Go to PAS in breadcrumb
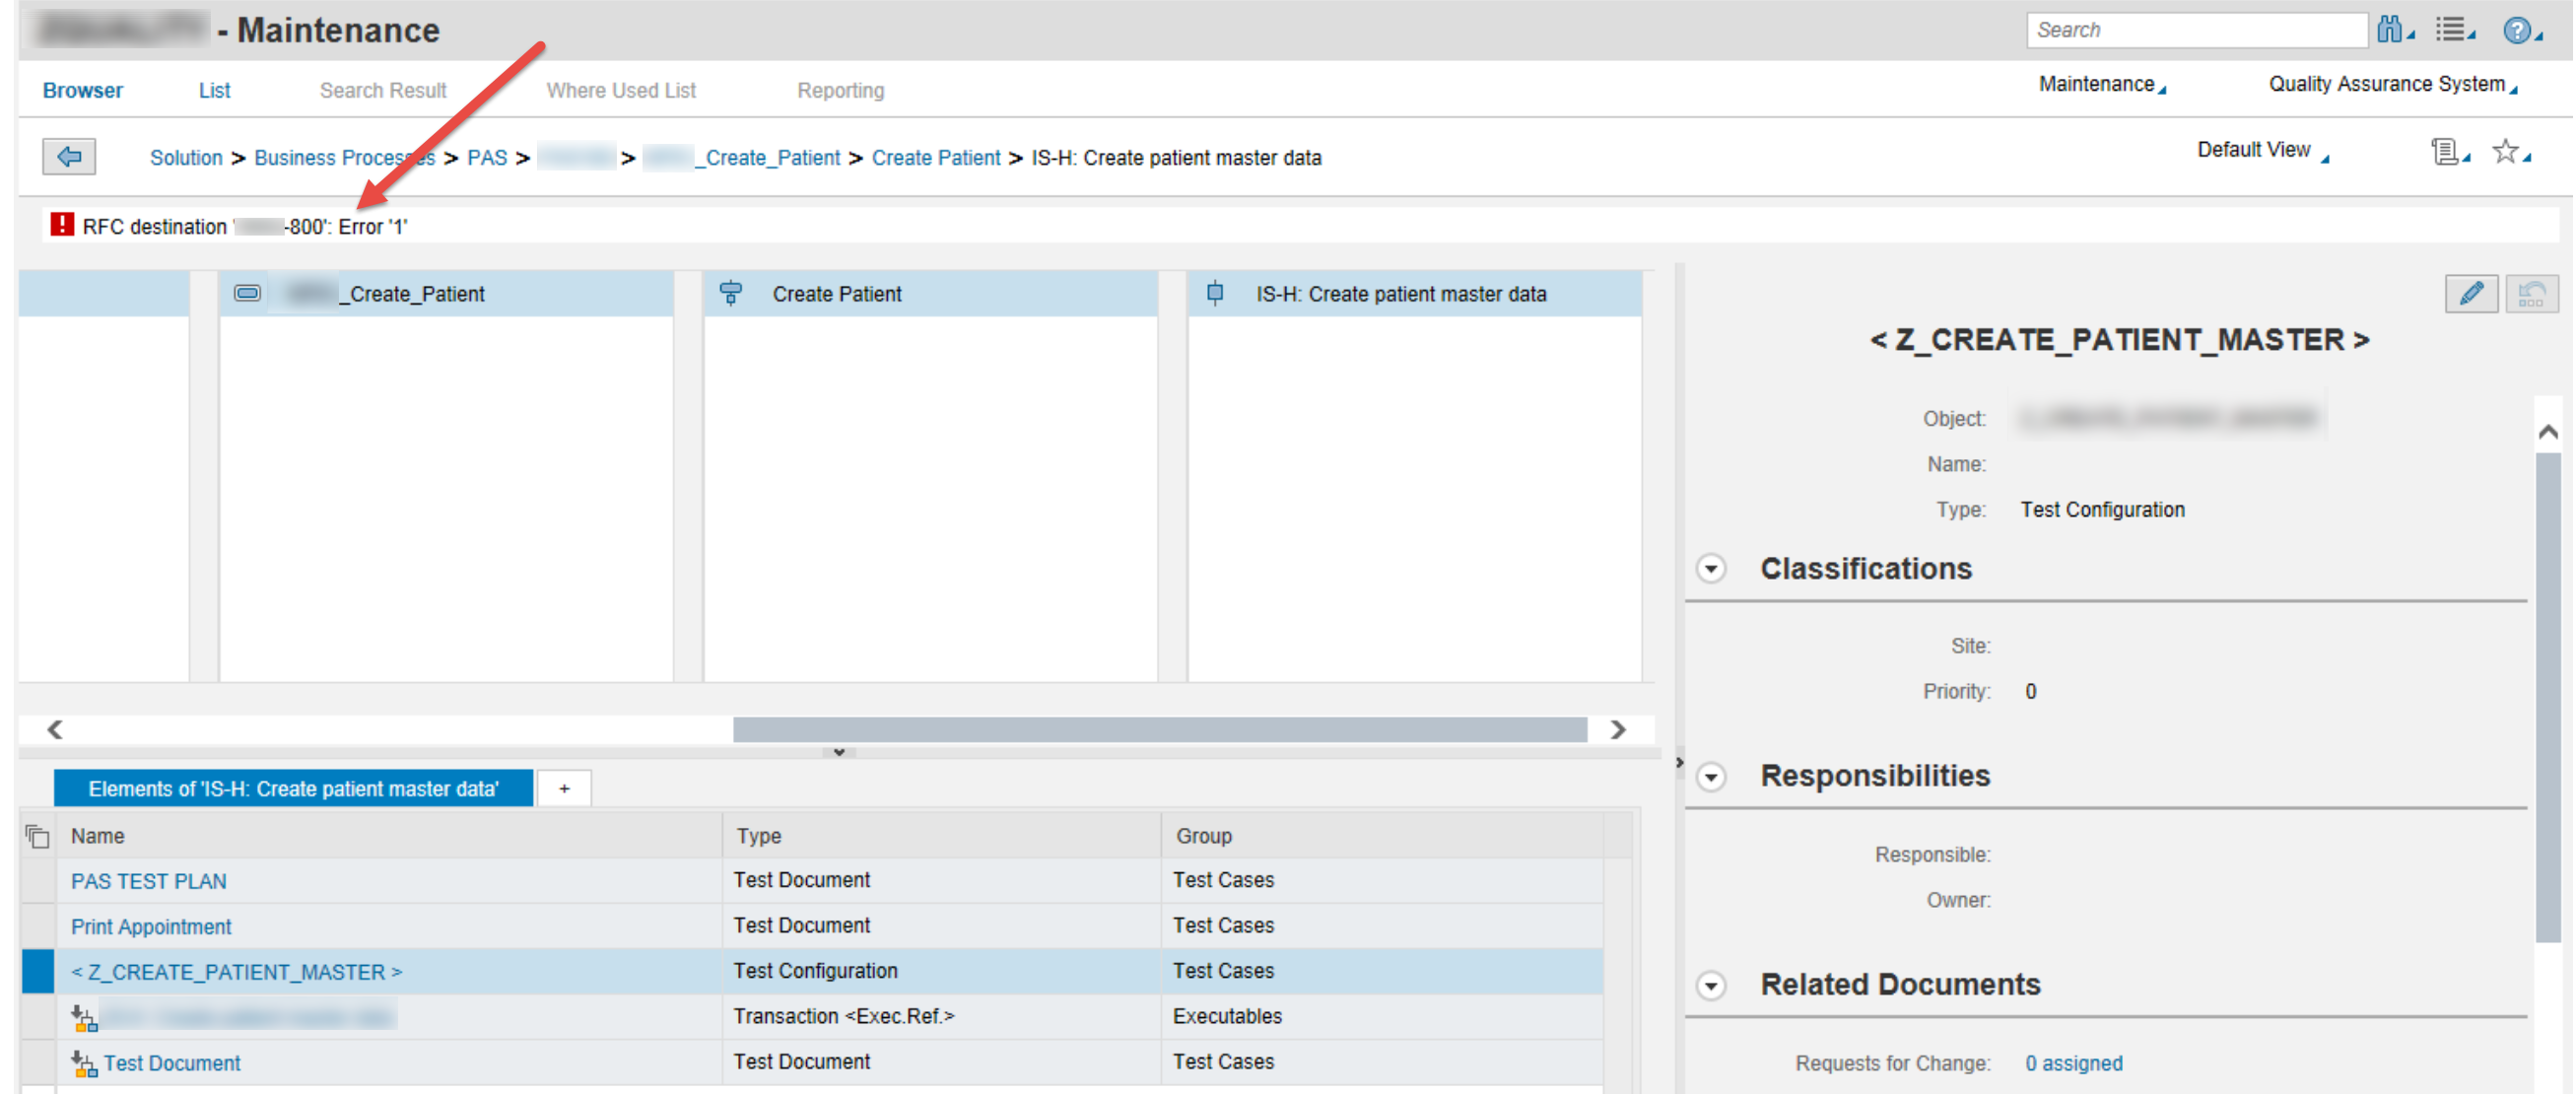Screen dimensions: 2576x1094 click(x=487, y=157)
